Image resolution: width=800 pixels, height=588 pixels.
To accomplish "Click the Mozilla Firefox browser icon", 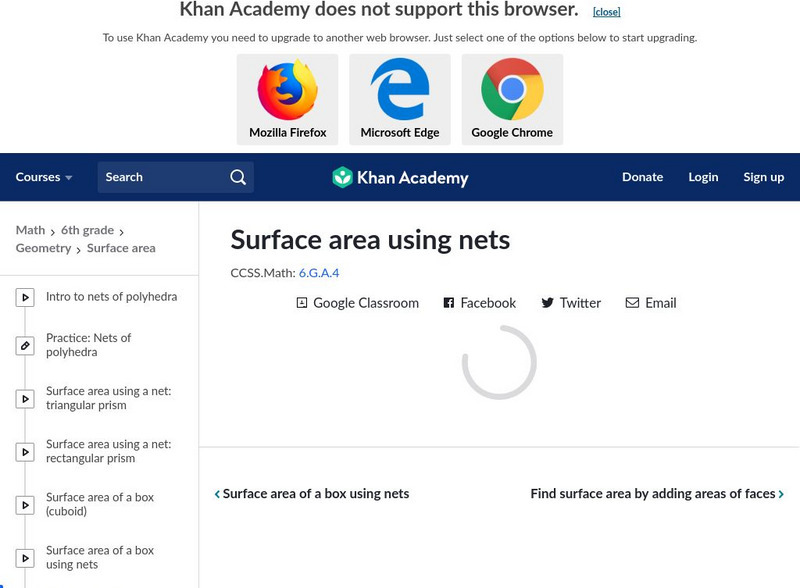I will 288,90.
